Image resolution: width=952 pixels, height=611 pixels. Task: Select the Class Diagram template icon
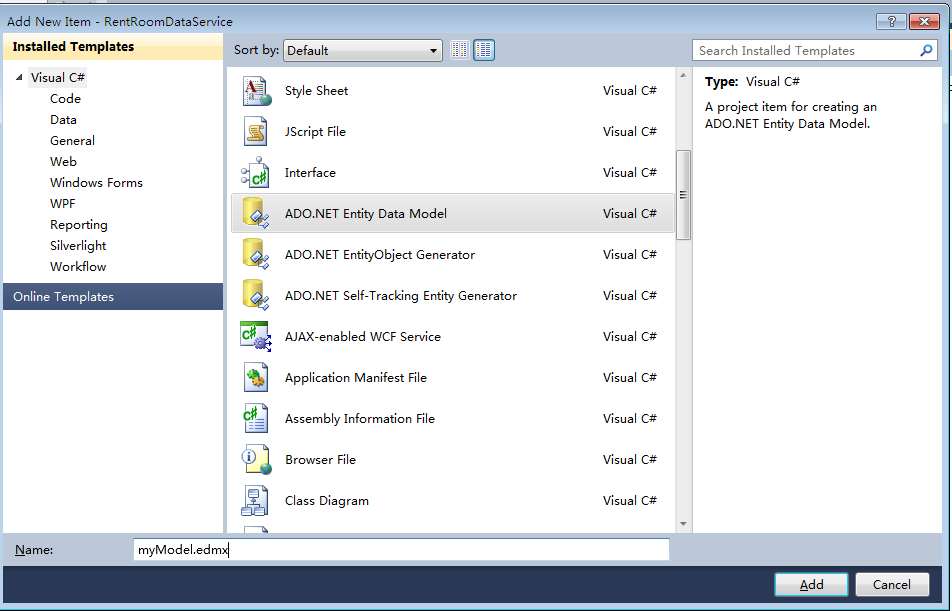(255, 500)
